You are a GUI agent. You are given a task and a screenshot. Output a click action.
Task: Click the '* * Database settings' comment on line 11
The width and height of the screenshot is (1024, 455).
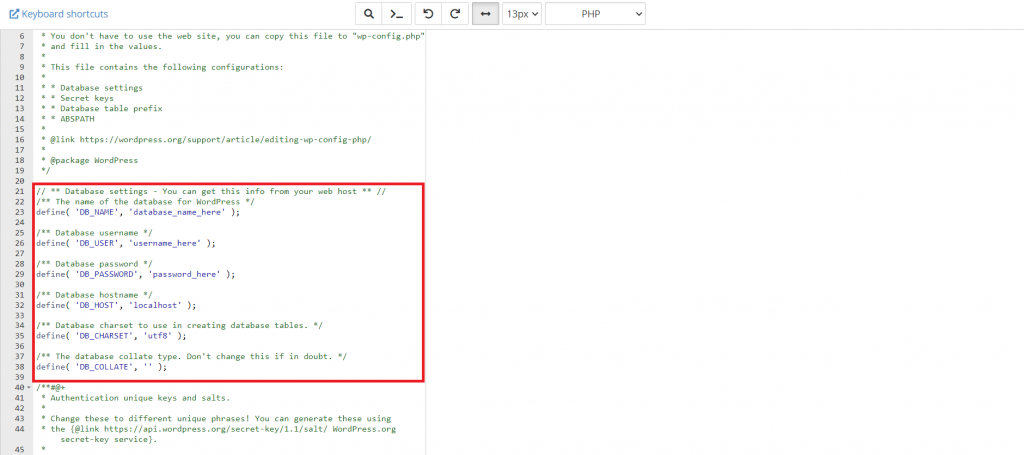91,88
